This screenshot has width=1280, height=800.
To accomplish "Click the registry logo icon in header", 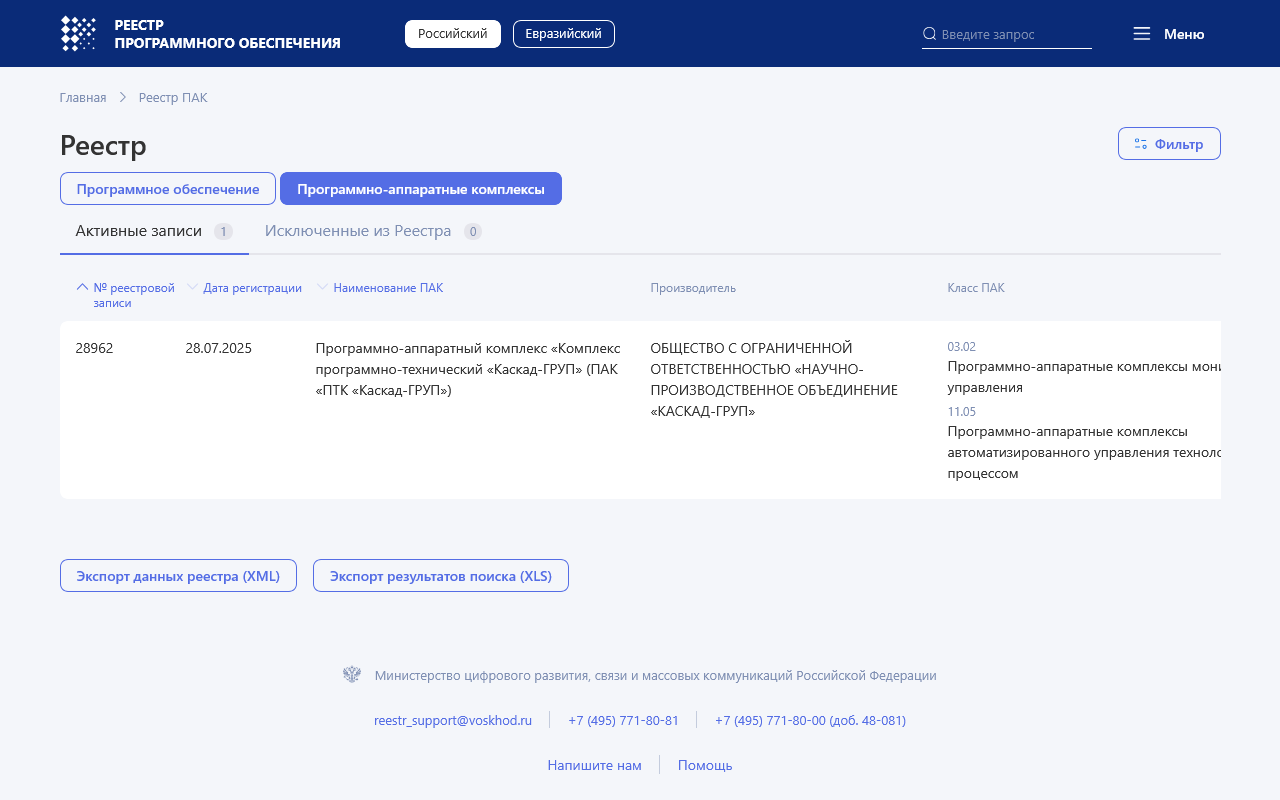I will [78, 33].
